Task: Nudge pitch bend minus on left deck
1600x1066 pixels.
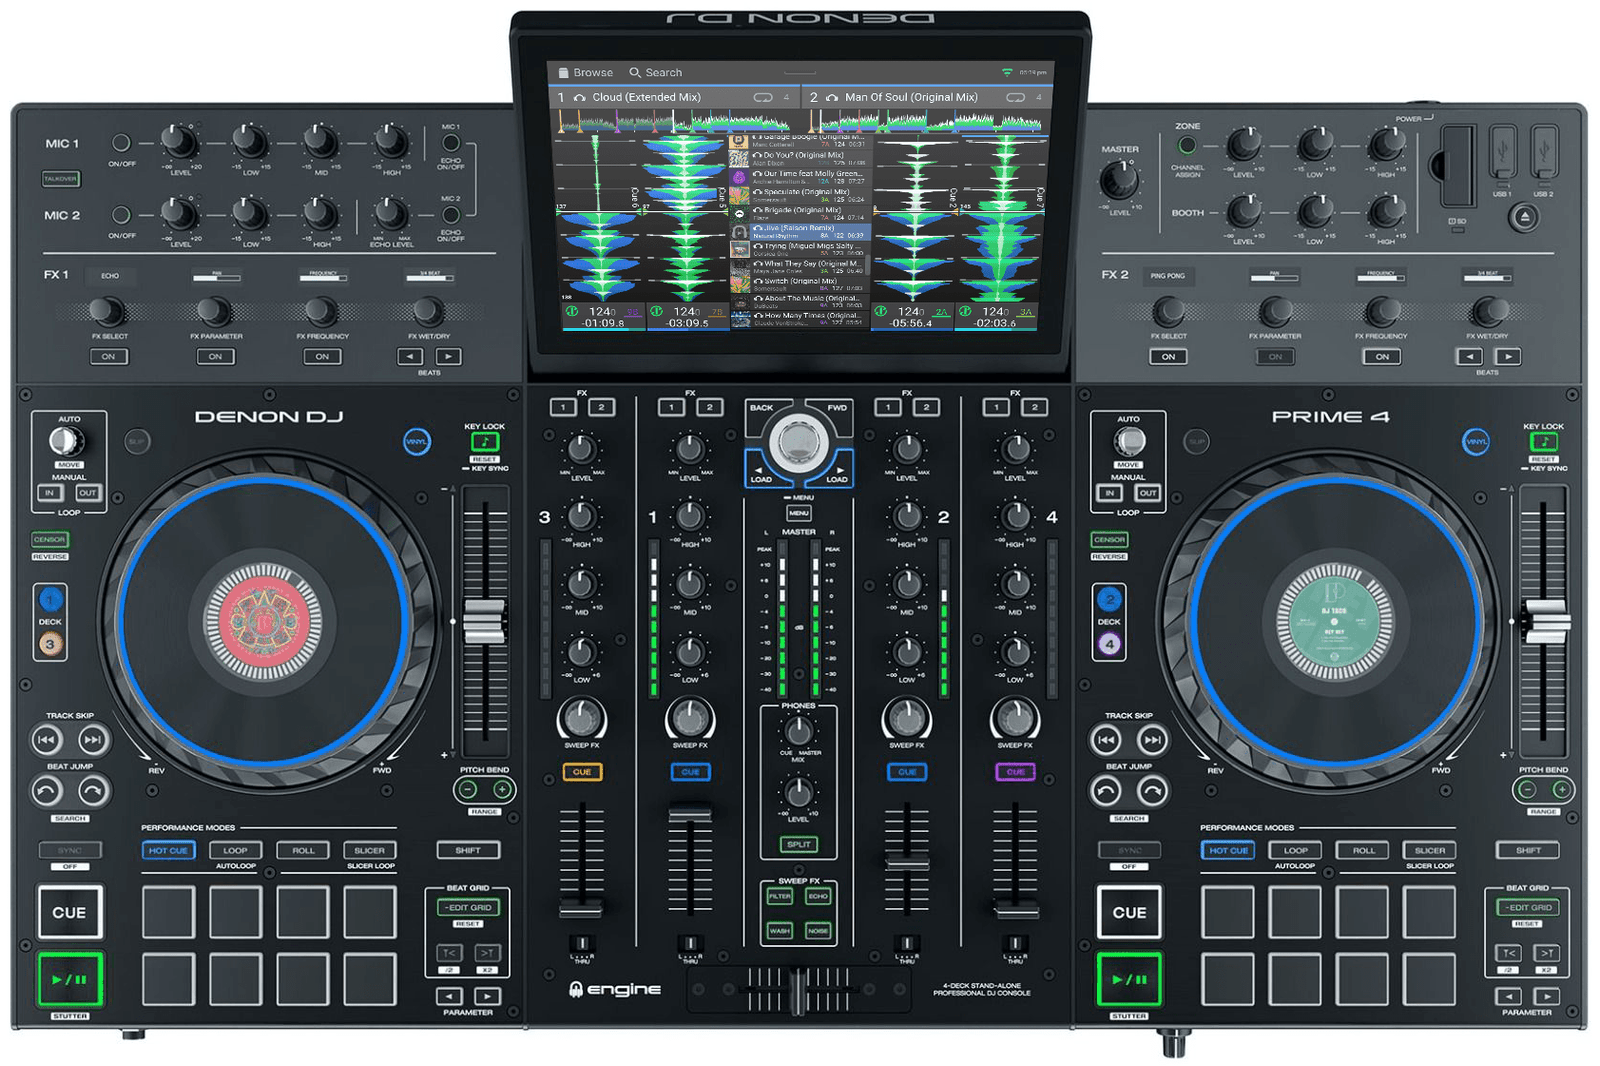Action: pyautogui.click(x=467, y=790)
